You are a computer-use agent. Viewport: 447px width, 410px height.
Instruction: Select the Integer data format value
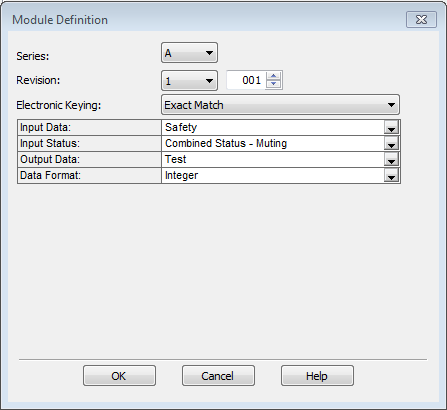tap(273, 175)
